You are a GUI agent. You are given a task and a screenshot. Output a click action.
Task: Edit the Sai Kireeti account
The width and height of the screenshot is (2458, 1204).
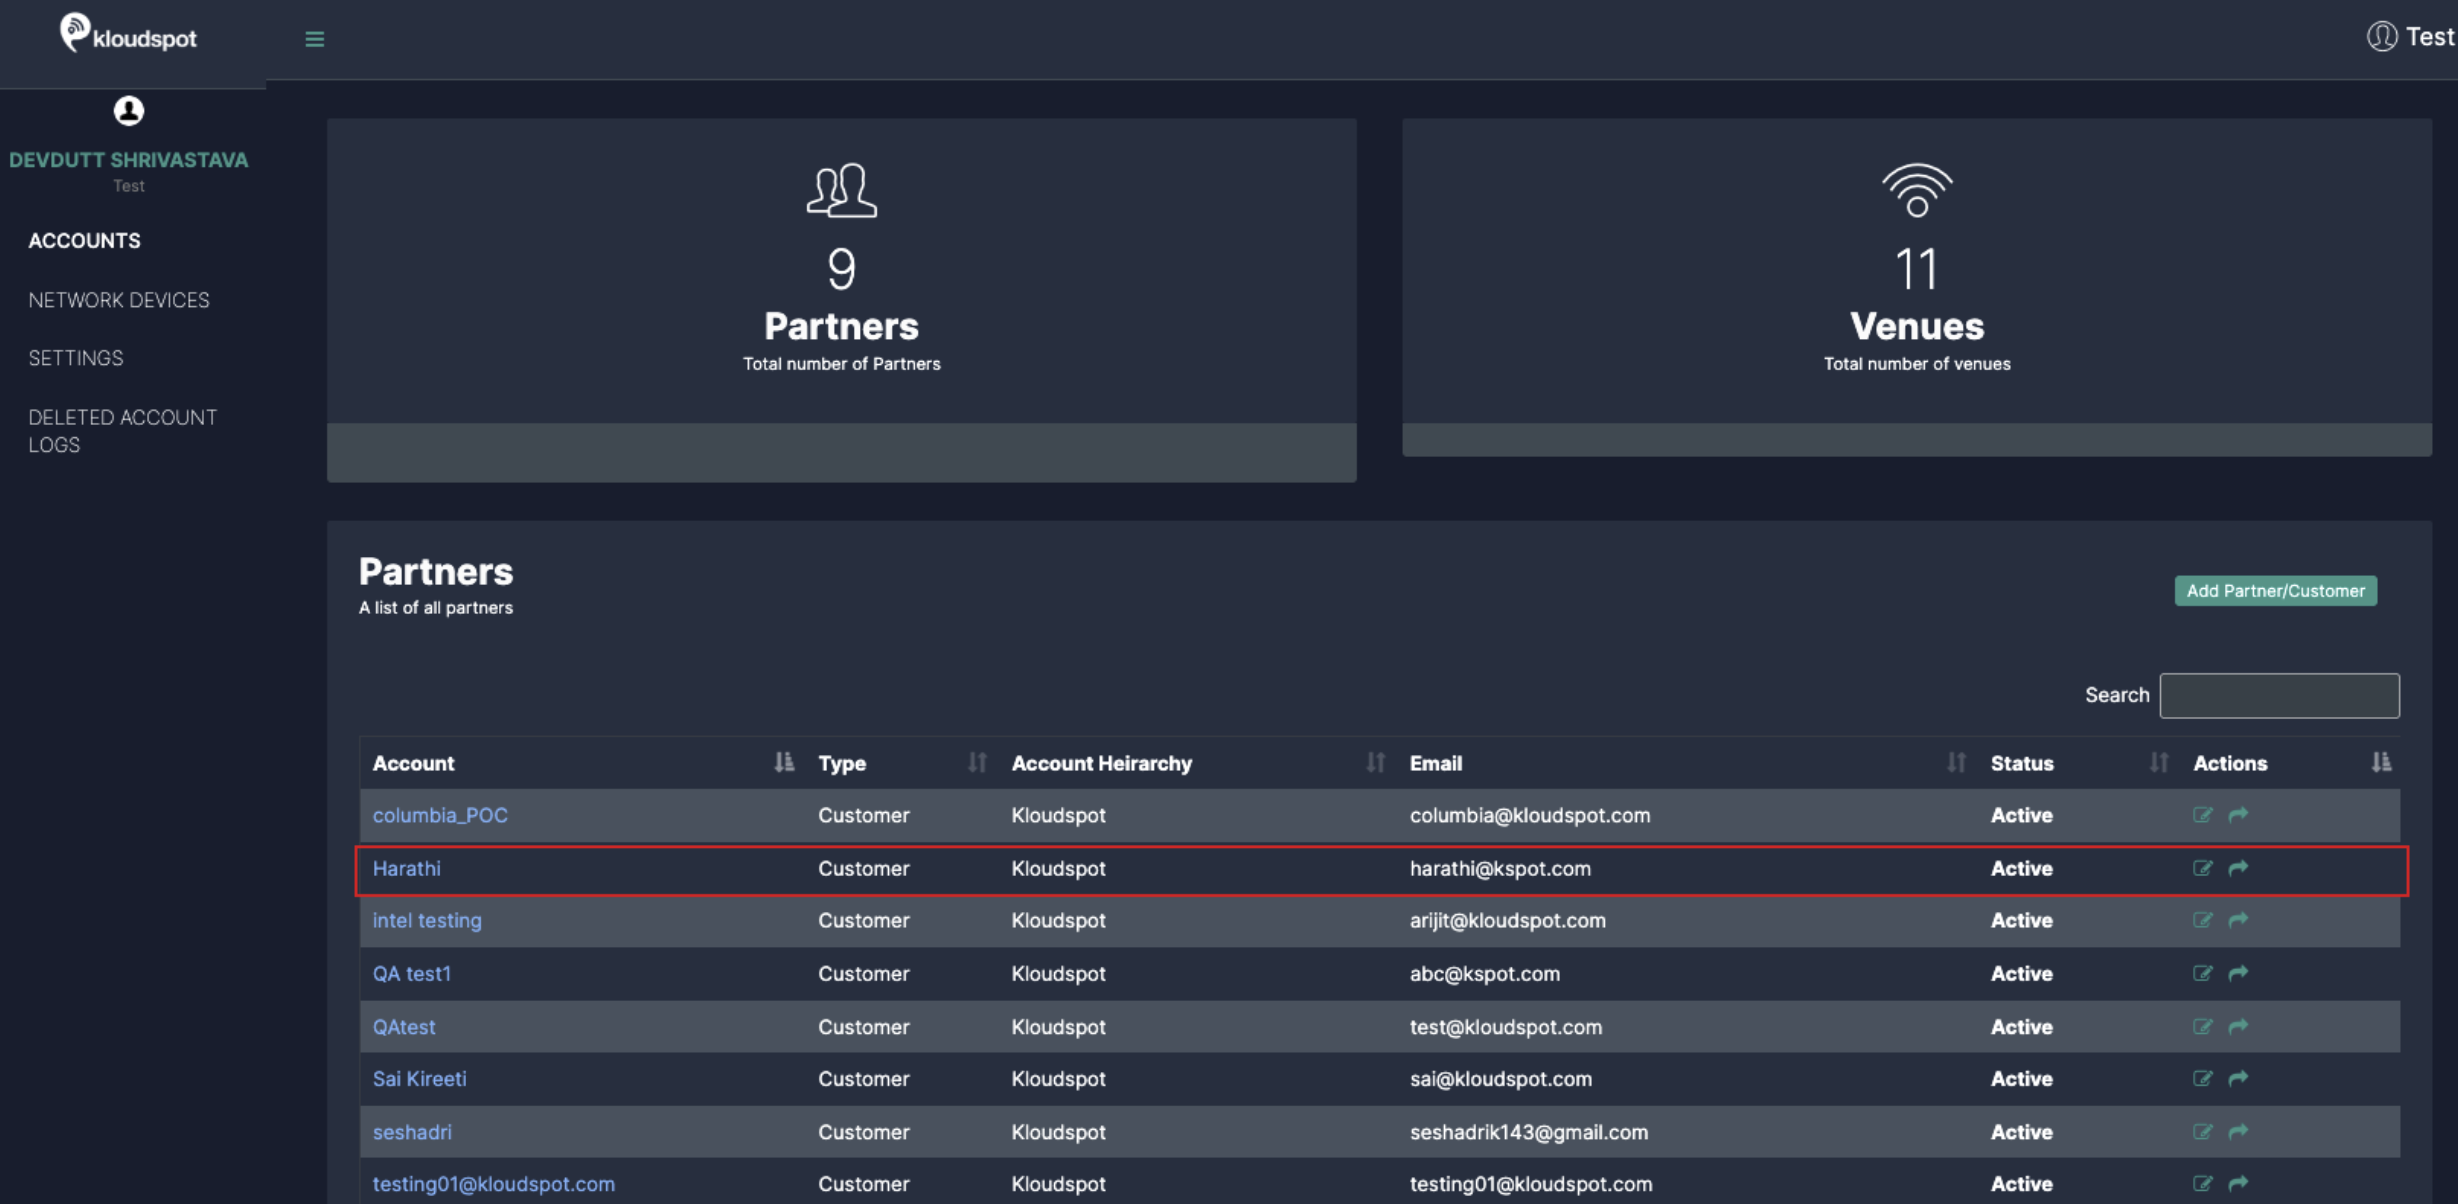[x=2202, y=1079]
